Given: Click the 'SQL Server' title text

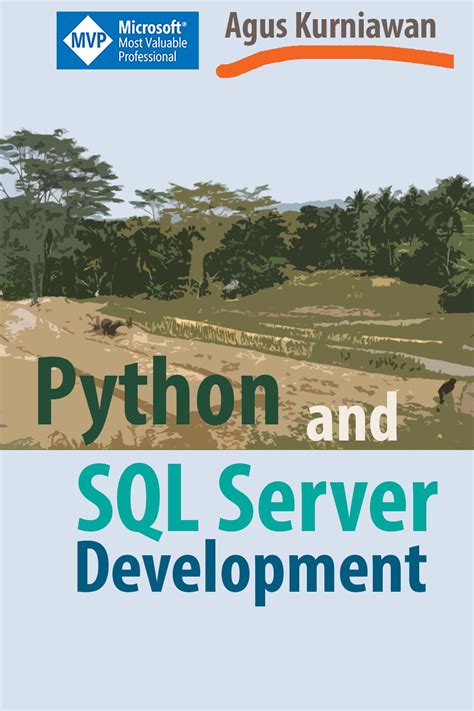Looking at the screenshot, I should coord(257,501).
